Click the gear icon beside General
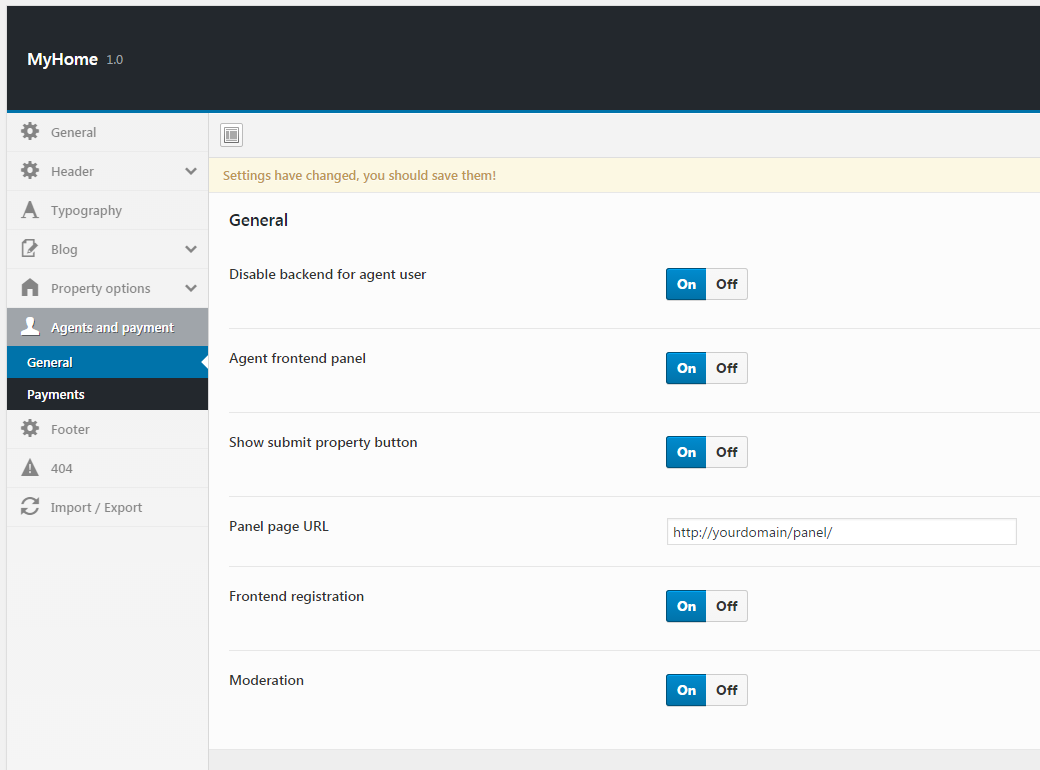1040x770 pixels. [30, 131]
